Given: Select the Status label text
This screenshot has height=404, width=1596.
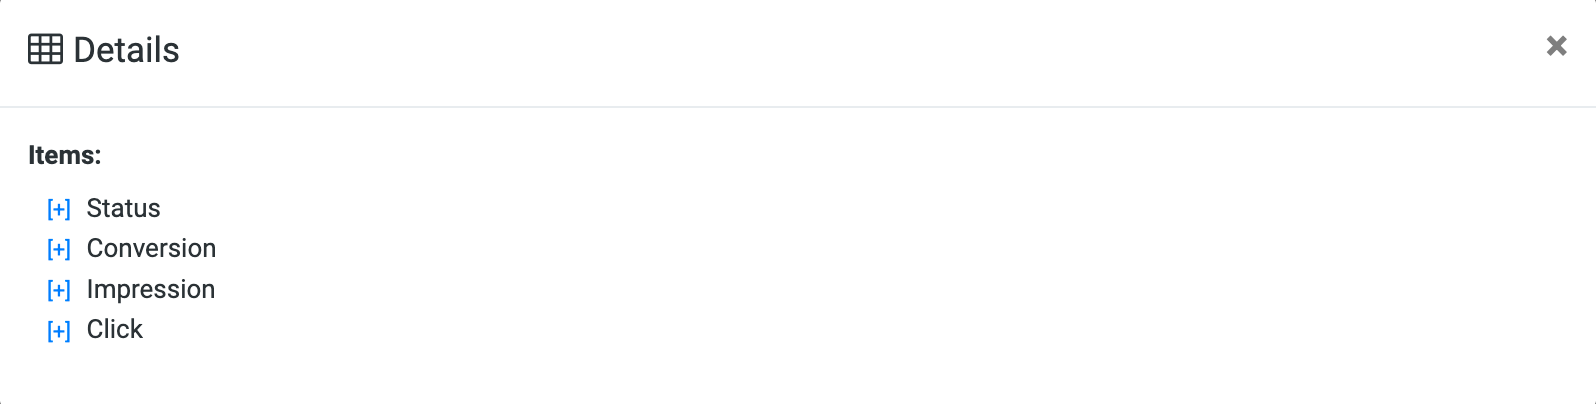Looking at the screenshot, I should click(x=123, y=208).
